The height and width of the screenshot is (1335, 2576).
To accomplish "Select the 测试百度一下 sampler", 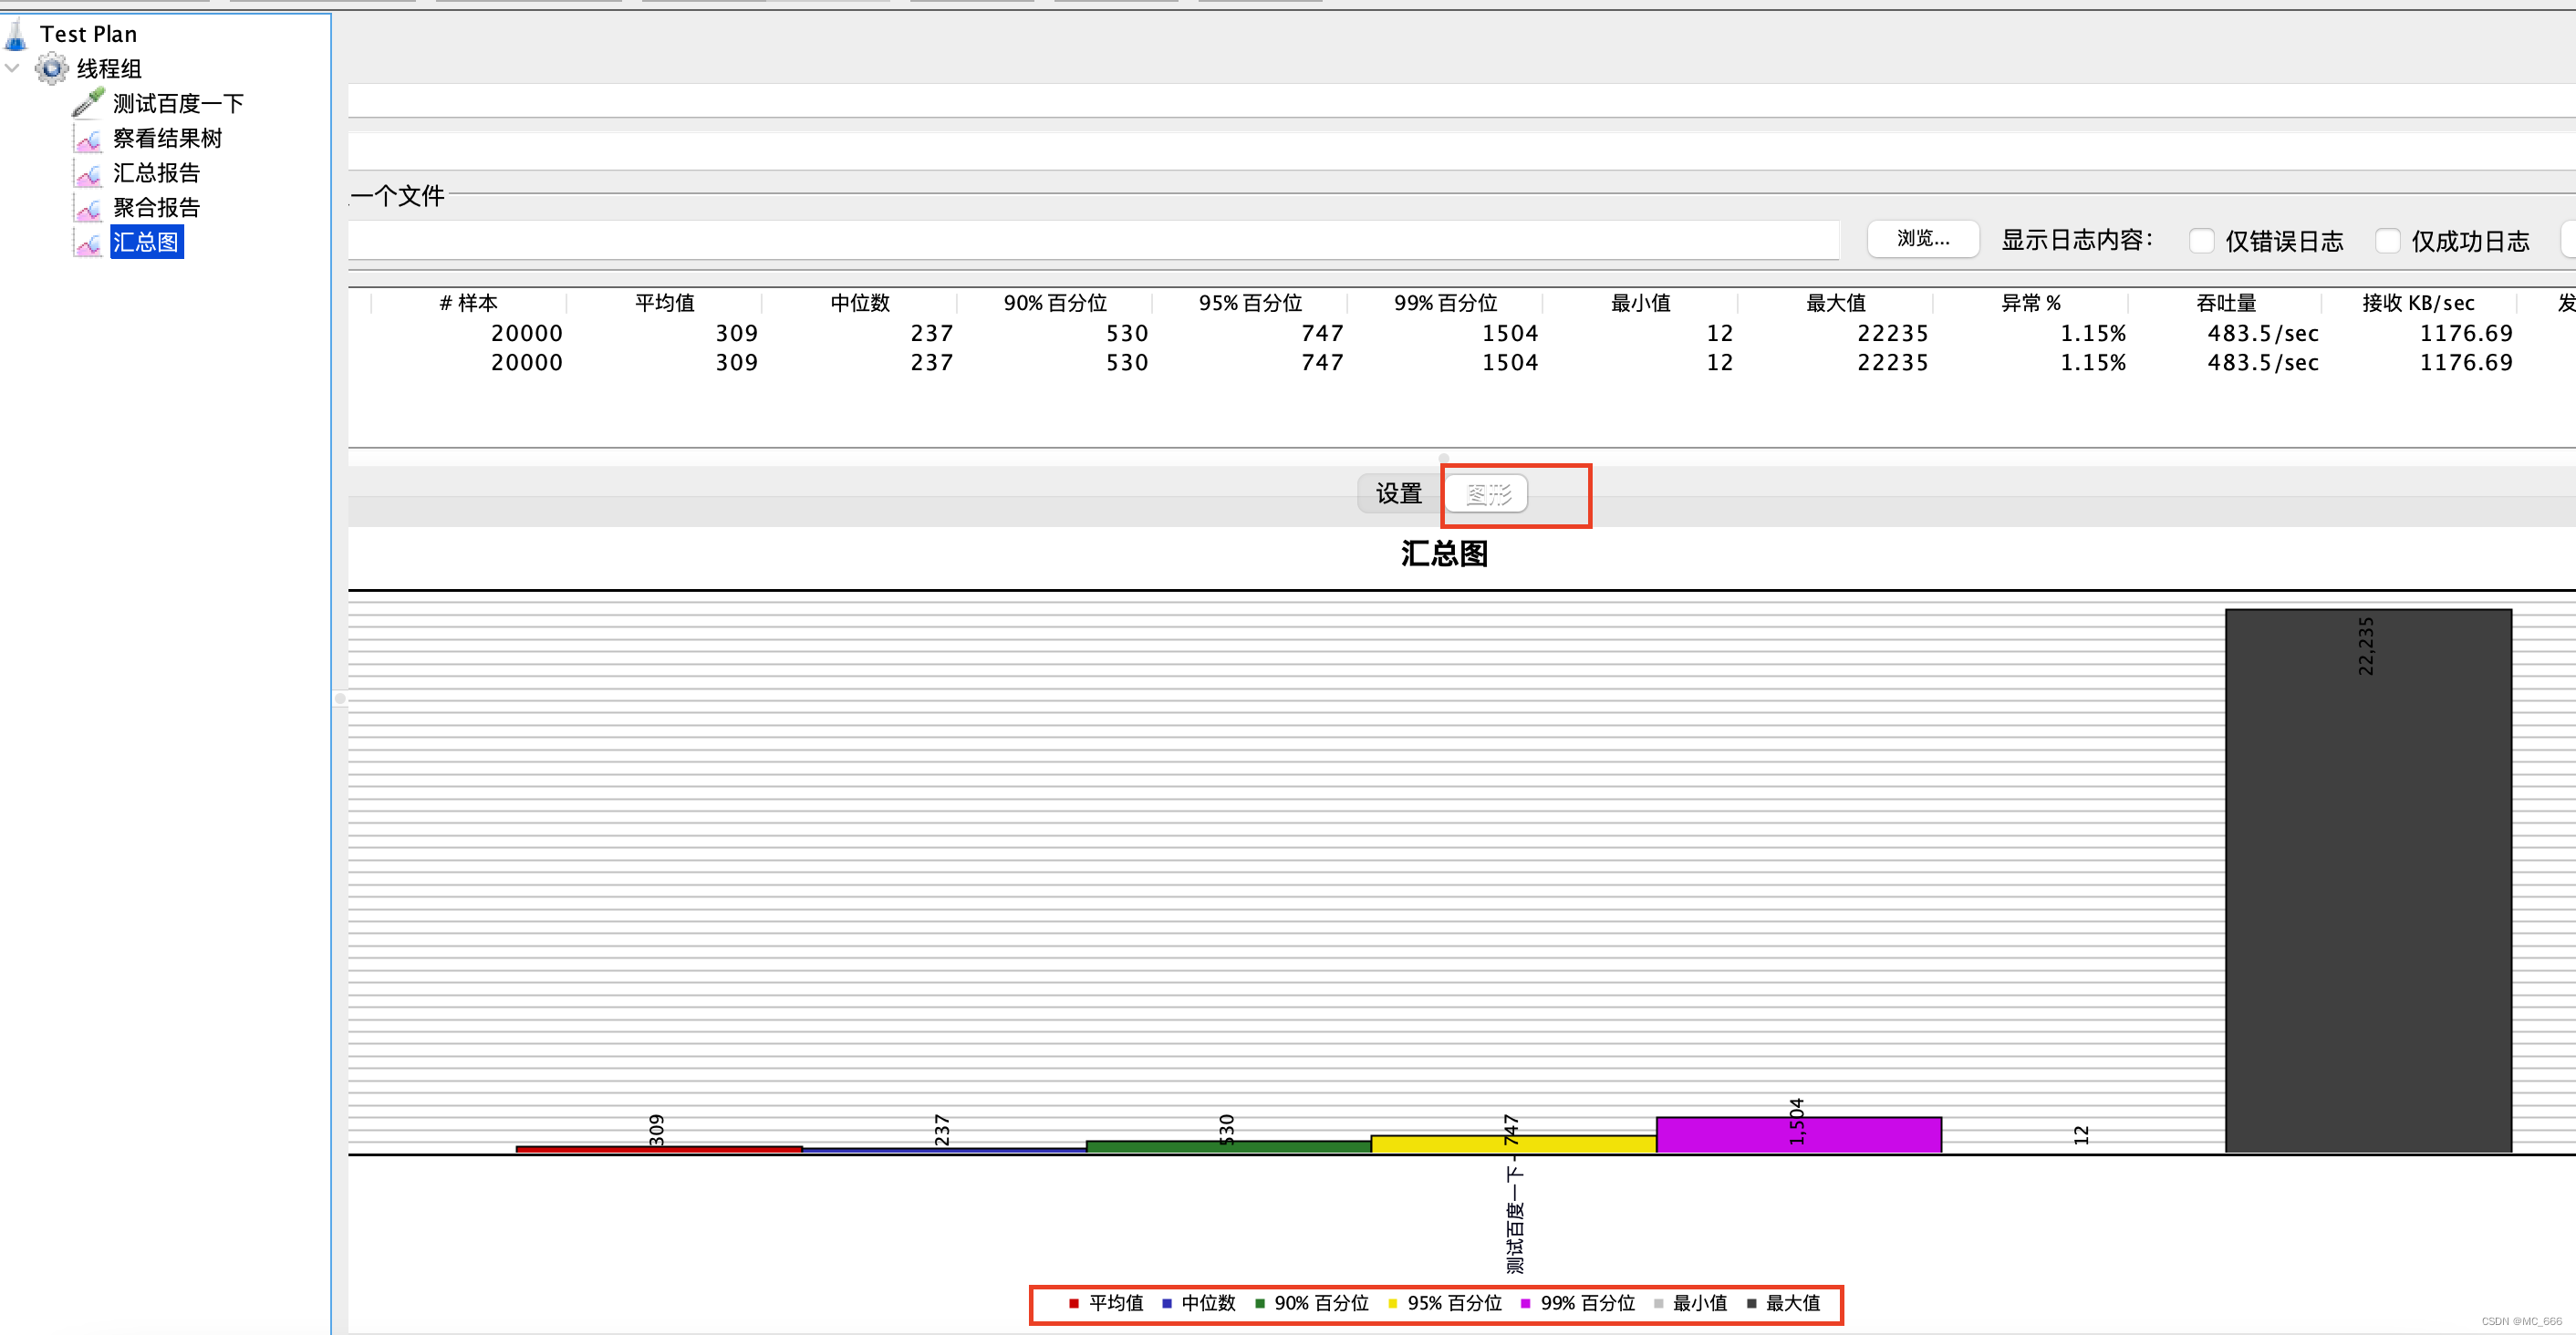I will pos(178,103).
